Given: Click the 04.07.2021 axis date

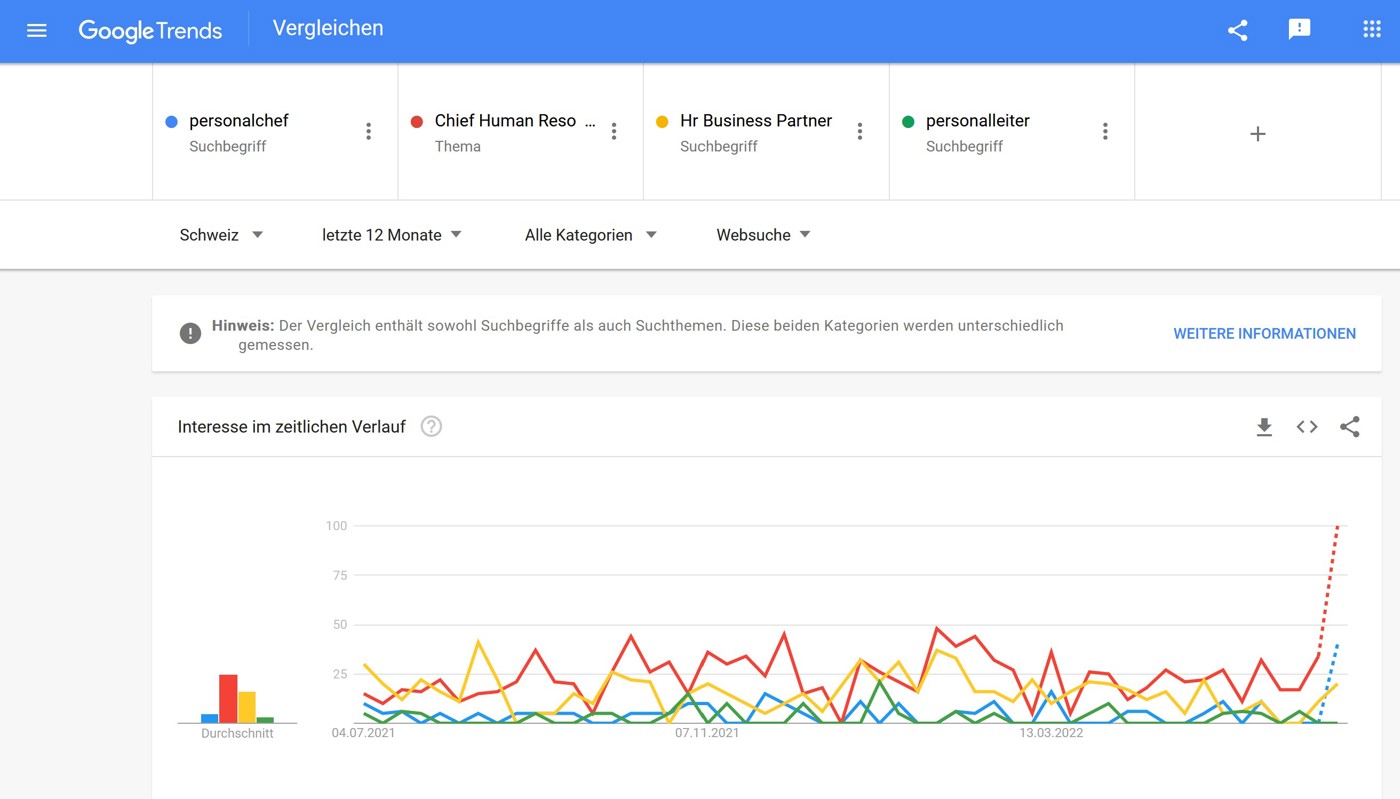Looking at the screenshot, I should 364,733.
